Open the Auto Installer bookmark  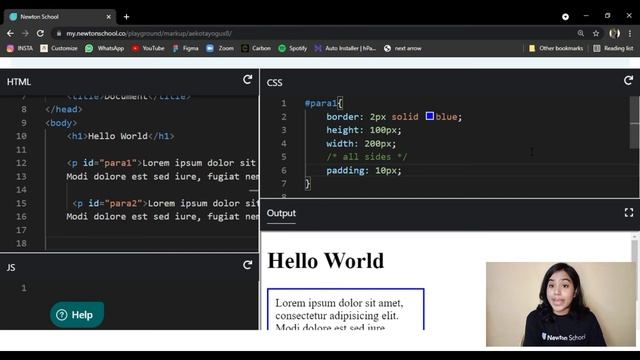(x=345, y=48)
